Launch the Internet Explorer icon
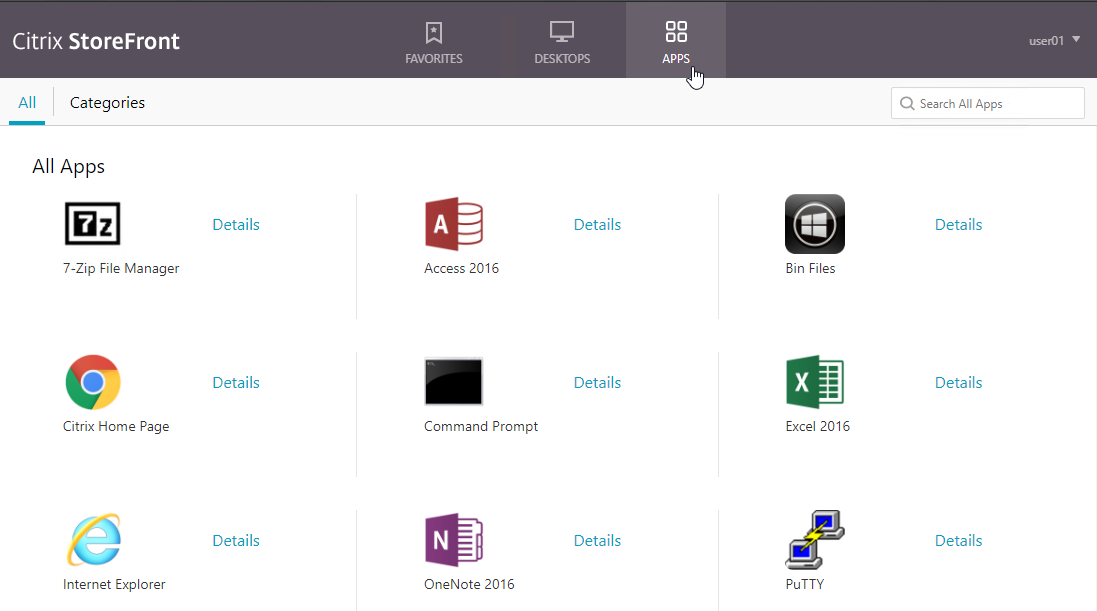The height and width of the screenshot is (611, 1097). click(94, 540)
